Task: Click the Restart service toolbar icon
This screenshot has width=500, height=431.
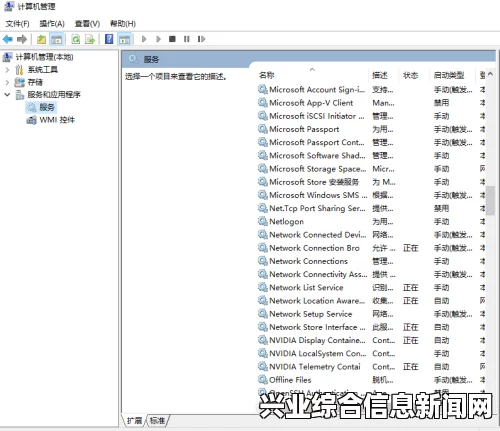Action: [201, 39]
